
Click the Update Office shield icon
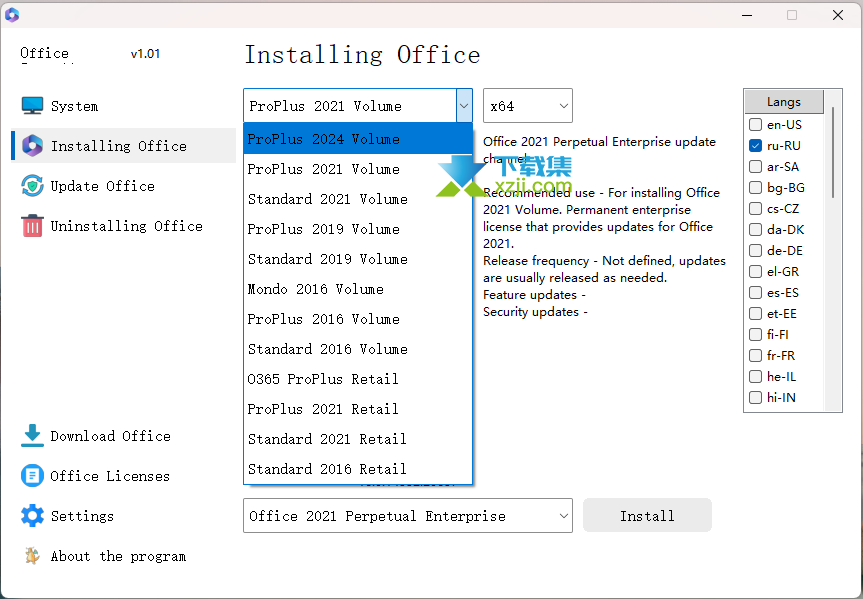click(x=32, y=186)
